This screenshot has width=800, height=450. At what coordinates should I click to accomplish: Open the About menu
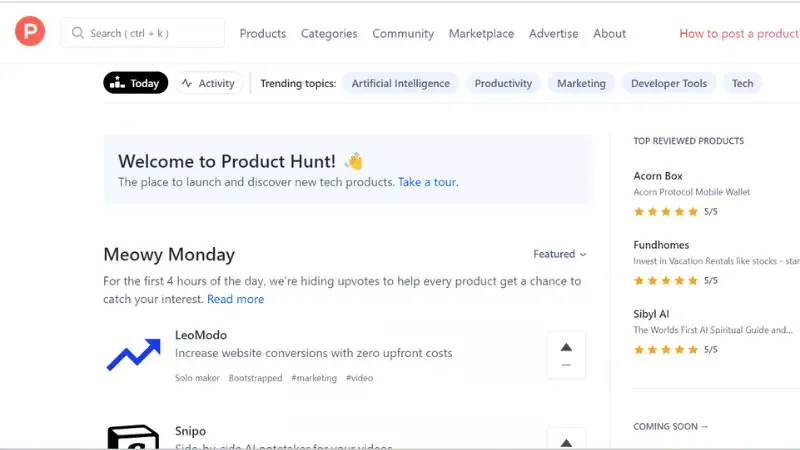(609, 34)
